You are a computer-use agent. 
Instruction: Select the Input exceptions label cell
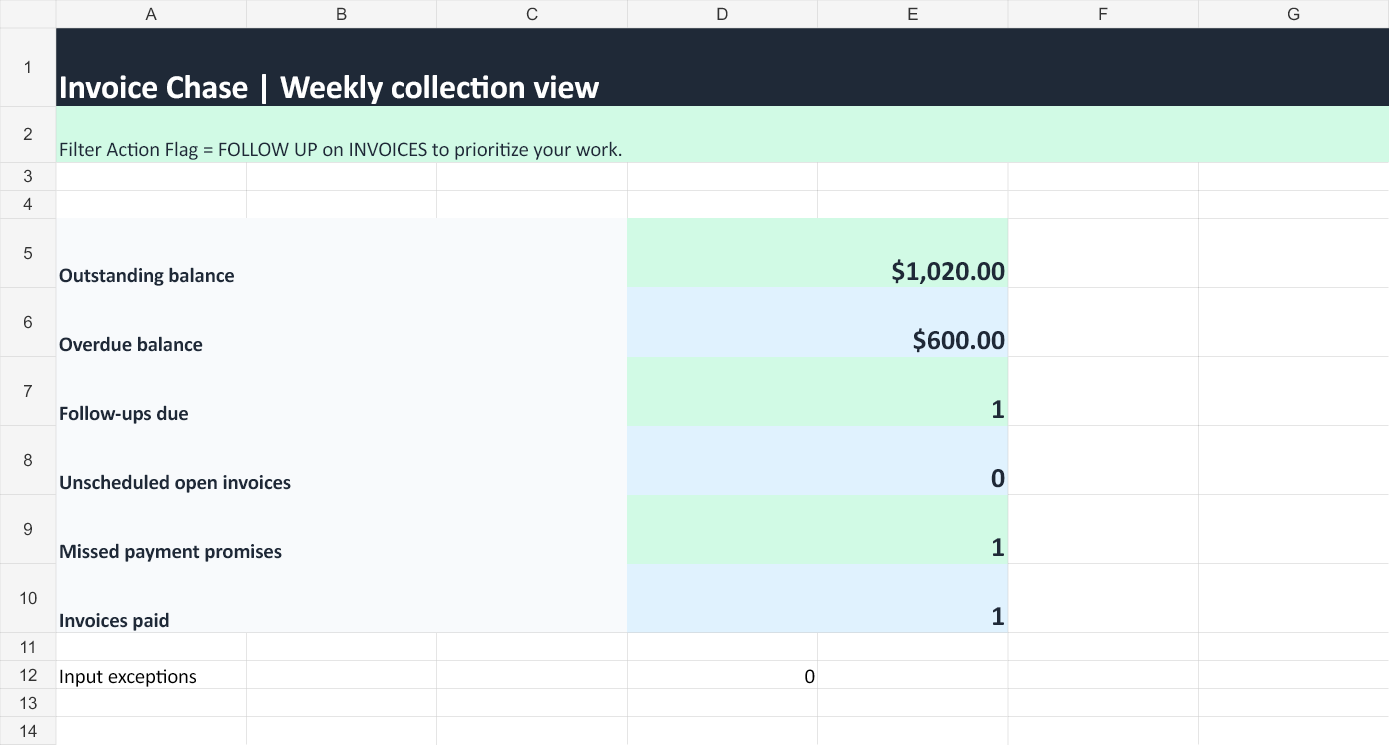click(151, 675)
